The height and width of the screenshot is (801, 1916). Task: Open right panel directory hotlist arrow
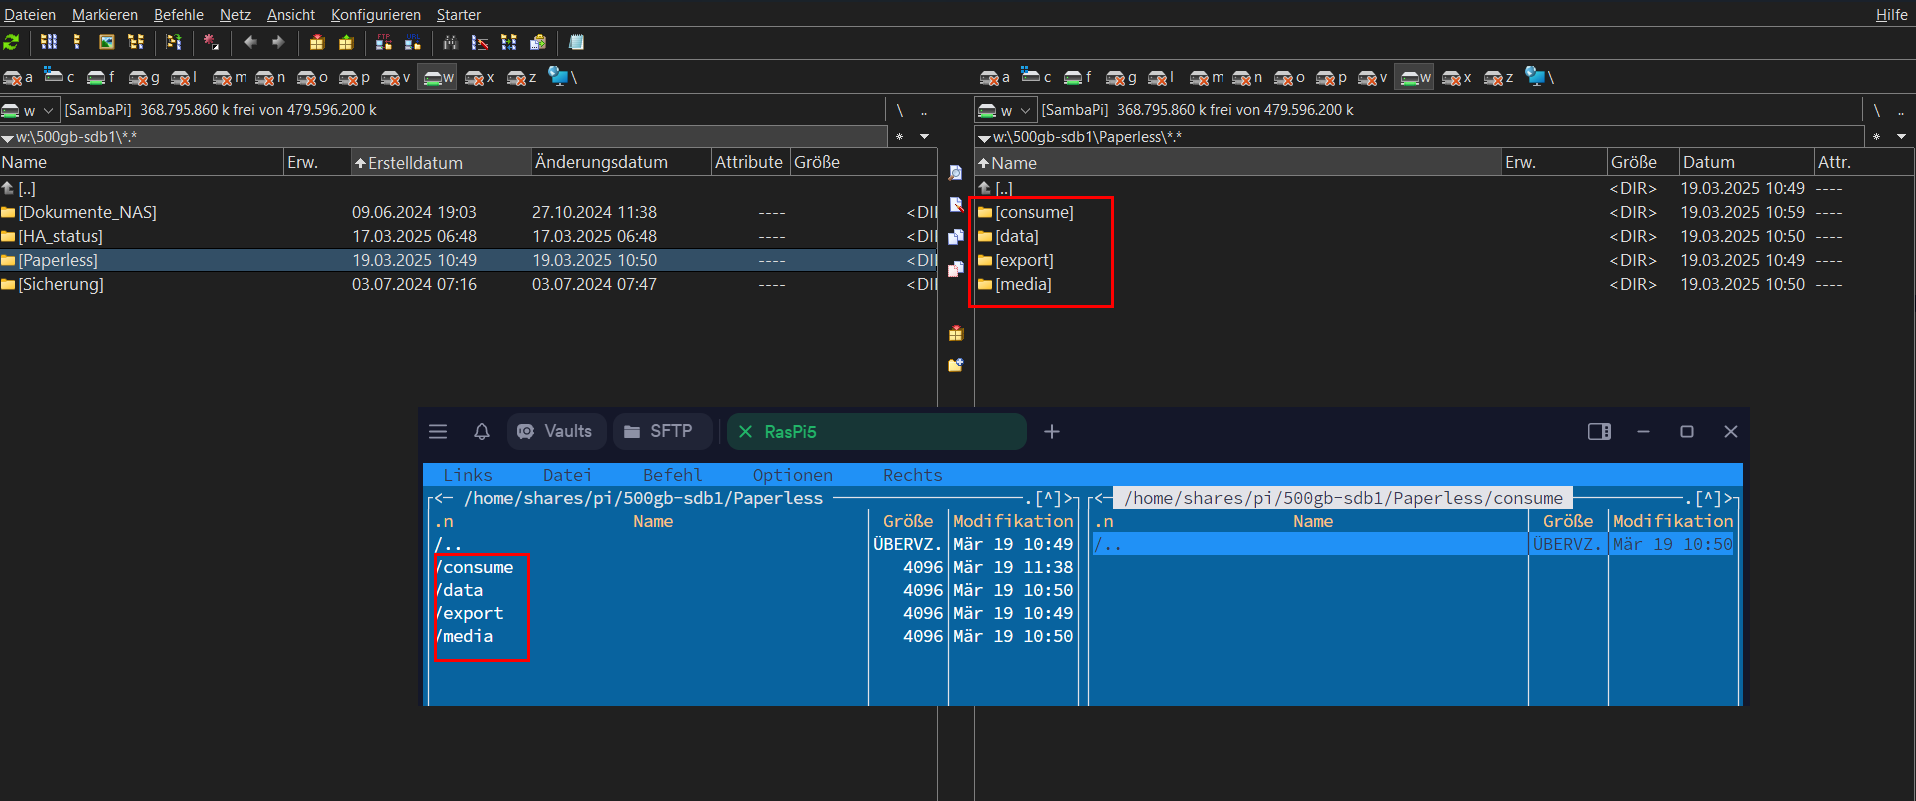click(x=1902, y=137)
